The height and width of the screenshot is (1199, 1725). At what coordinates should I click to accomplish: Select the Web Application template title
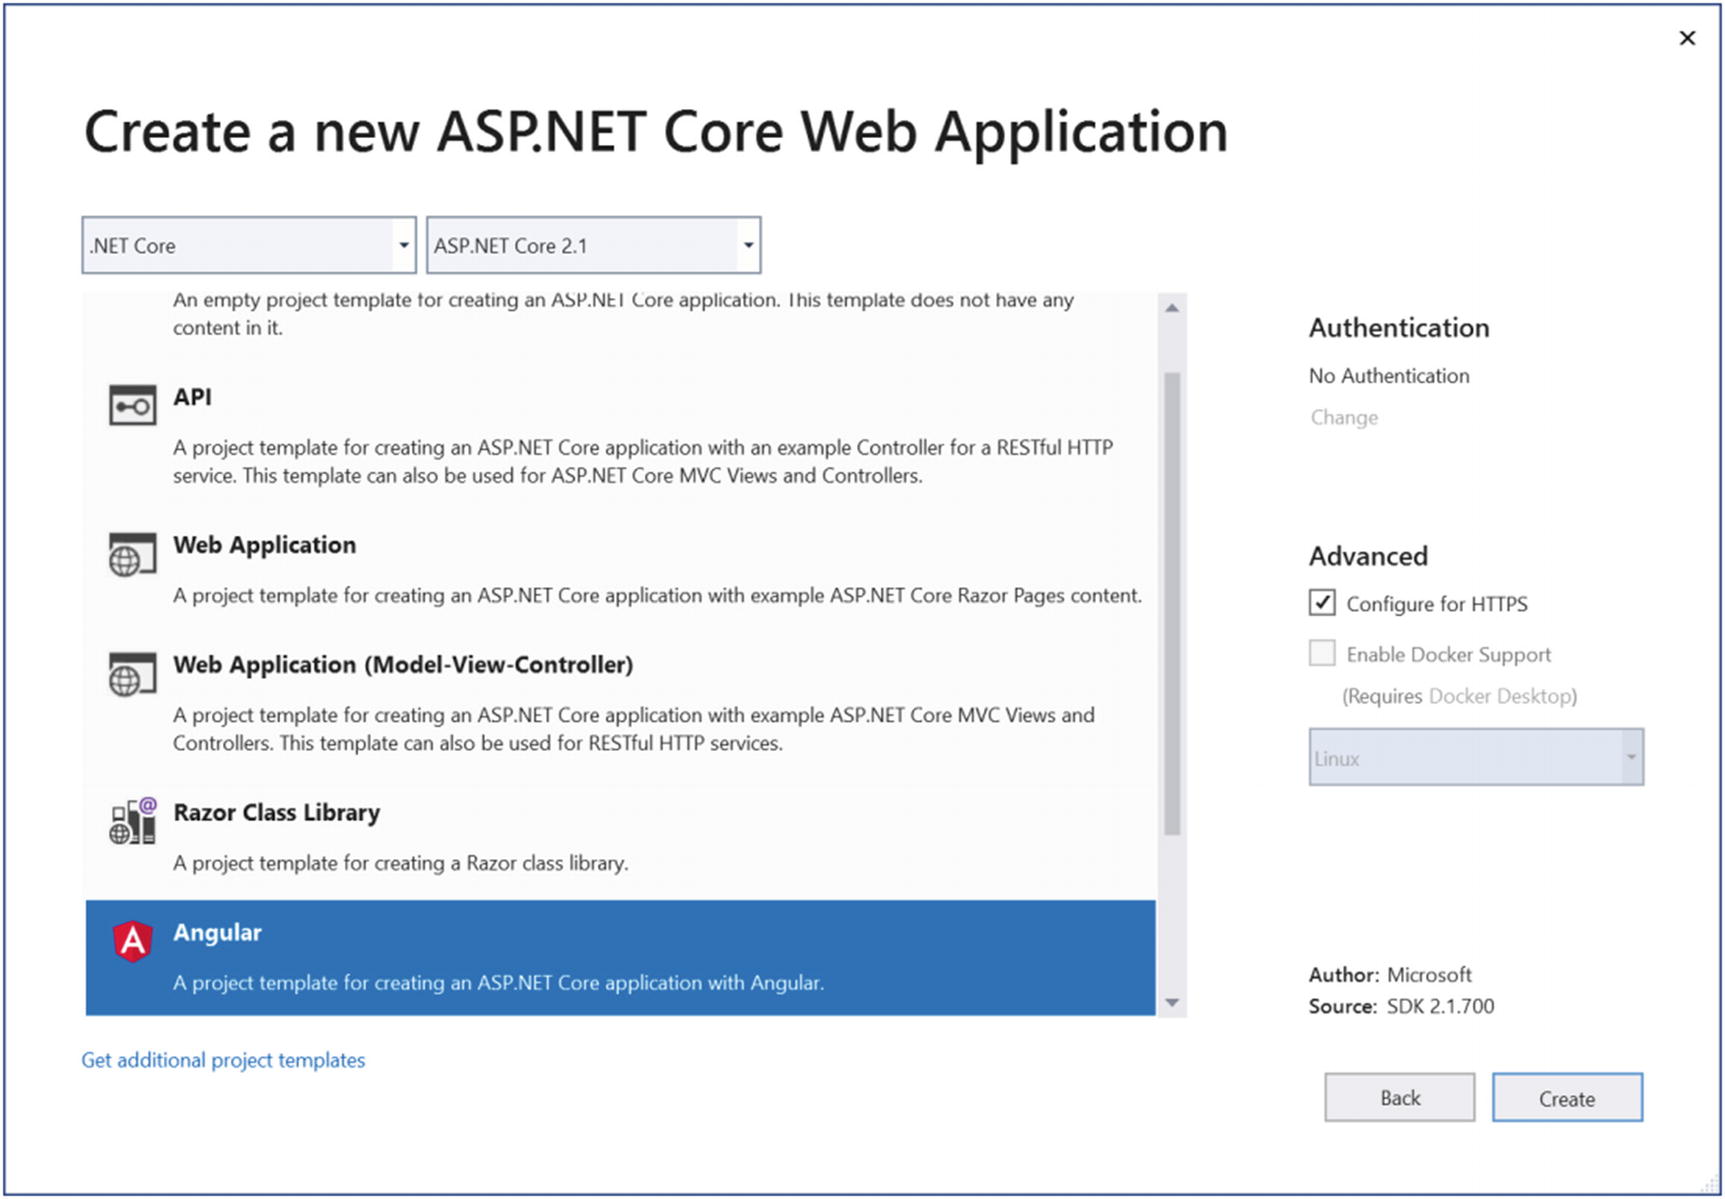click(x=264, y=545)
